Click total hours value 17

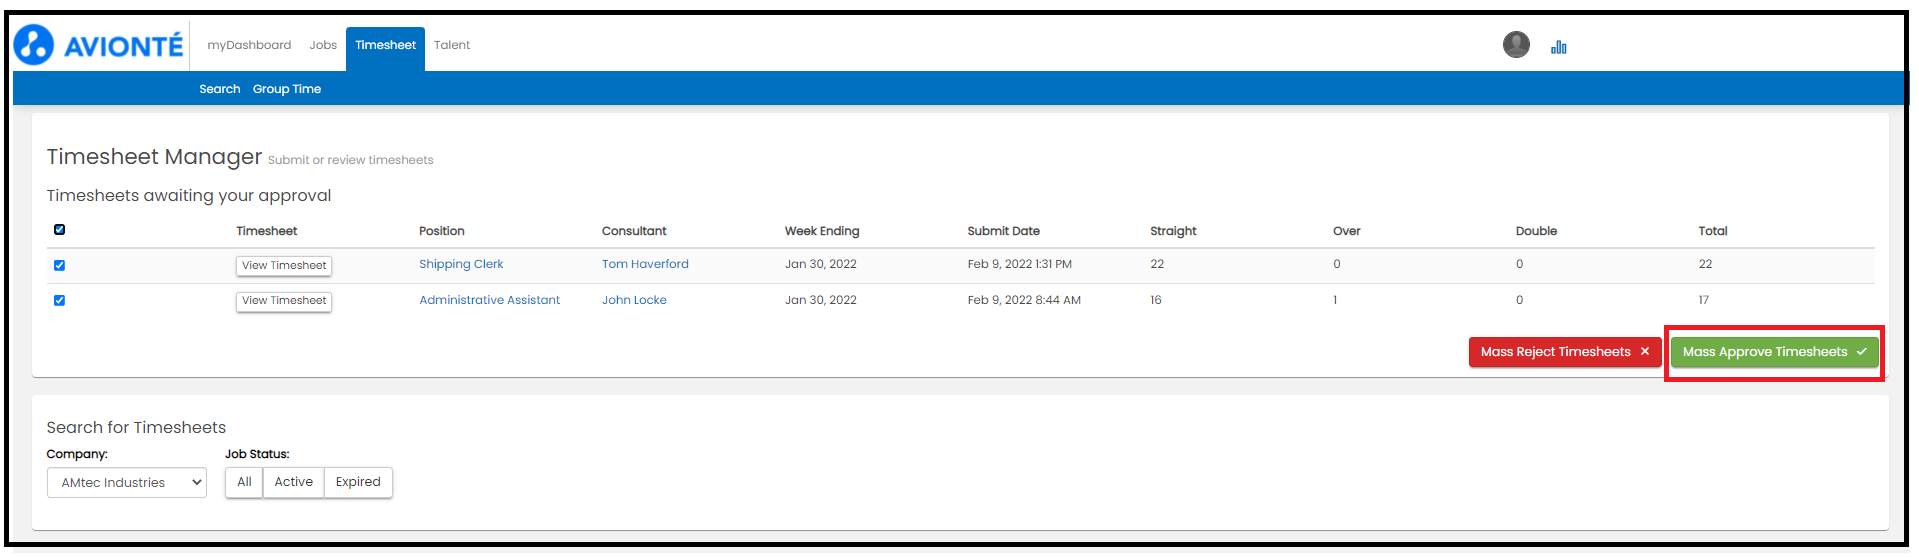[1704, 300]
